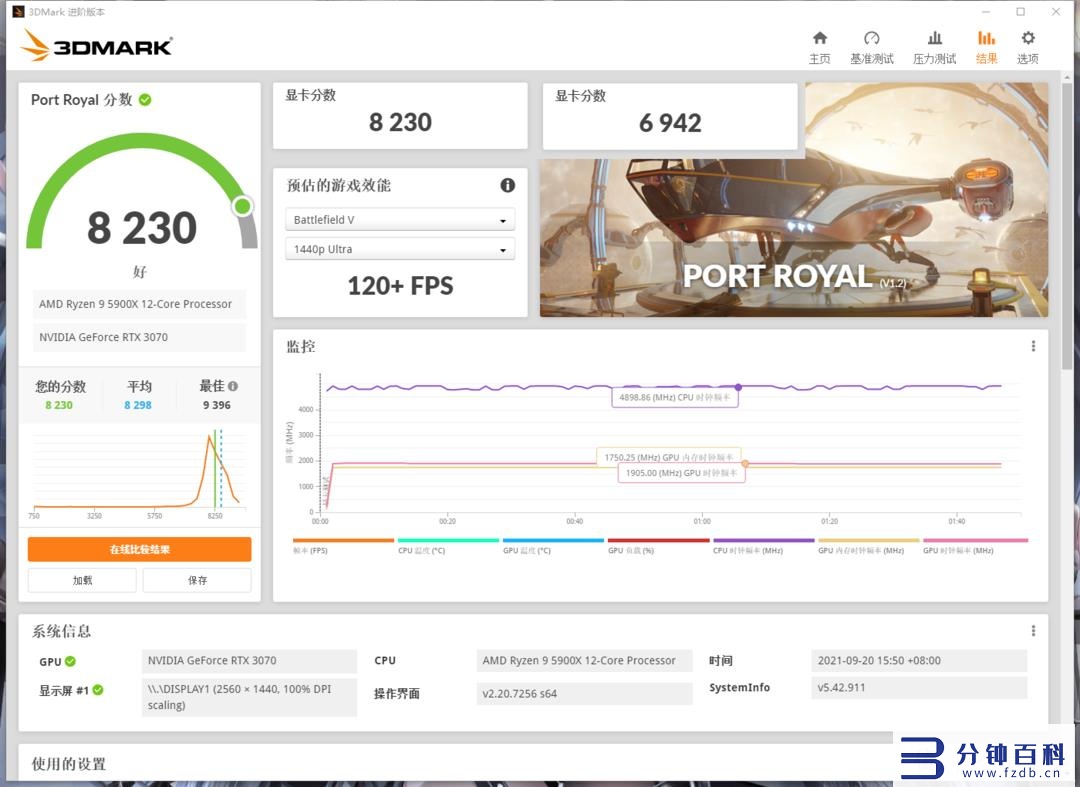Click the 3DMark app icon in the title bar
The image size is (1080, 787).
pyautogui.click(x=19, y=12)
